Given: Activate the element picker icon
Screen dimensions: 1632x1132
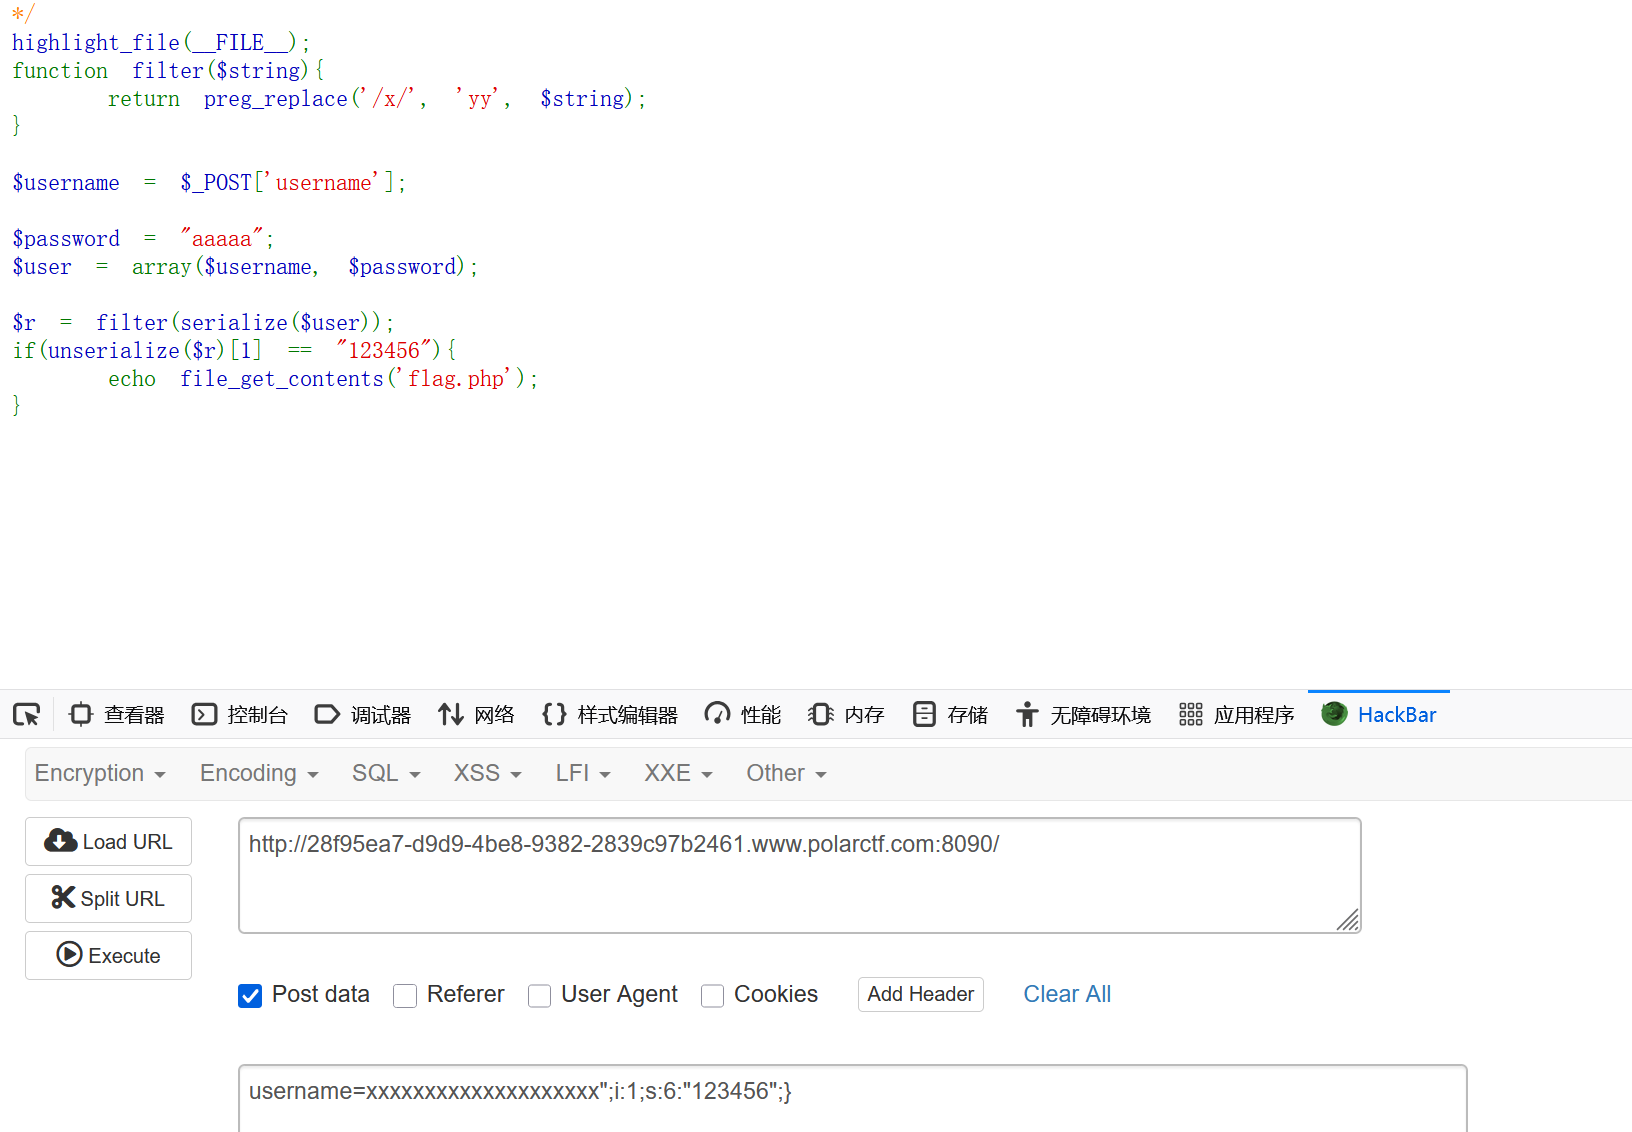Looking at the screenshot, I should pyautogui.click(x=26, y=714).
